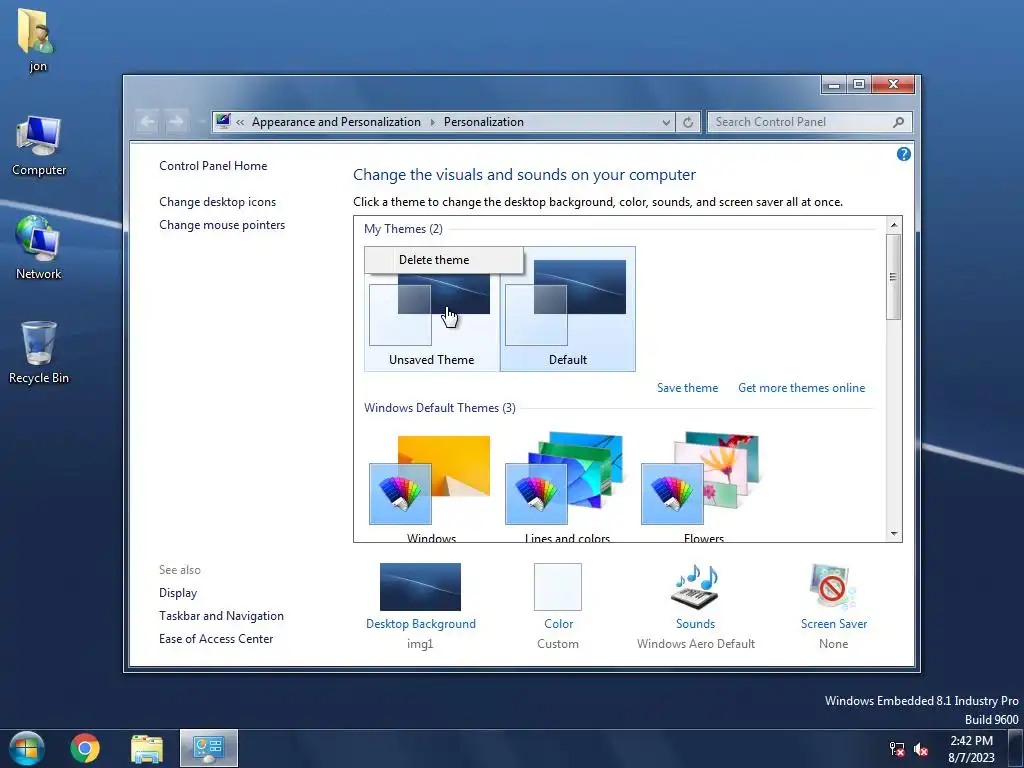Click the Screen Saver link text

[834, 624]
